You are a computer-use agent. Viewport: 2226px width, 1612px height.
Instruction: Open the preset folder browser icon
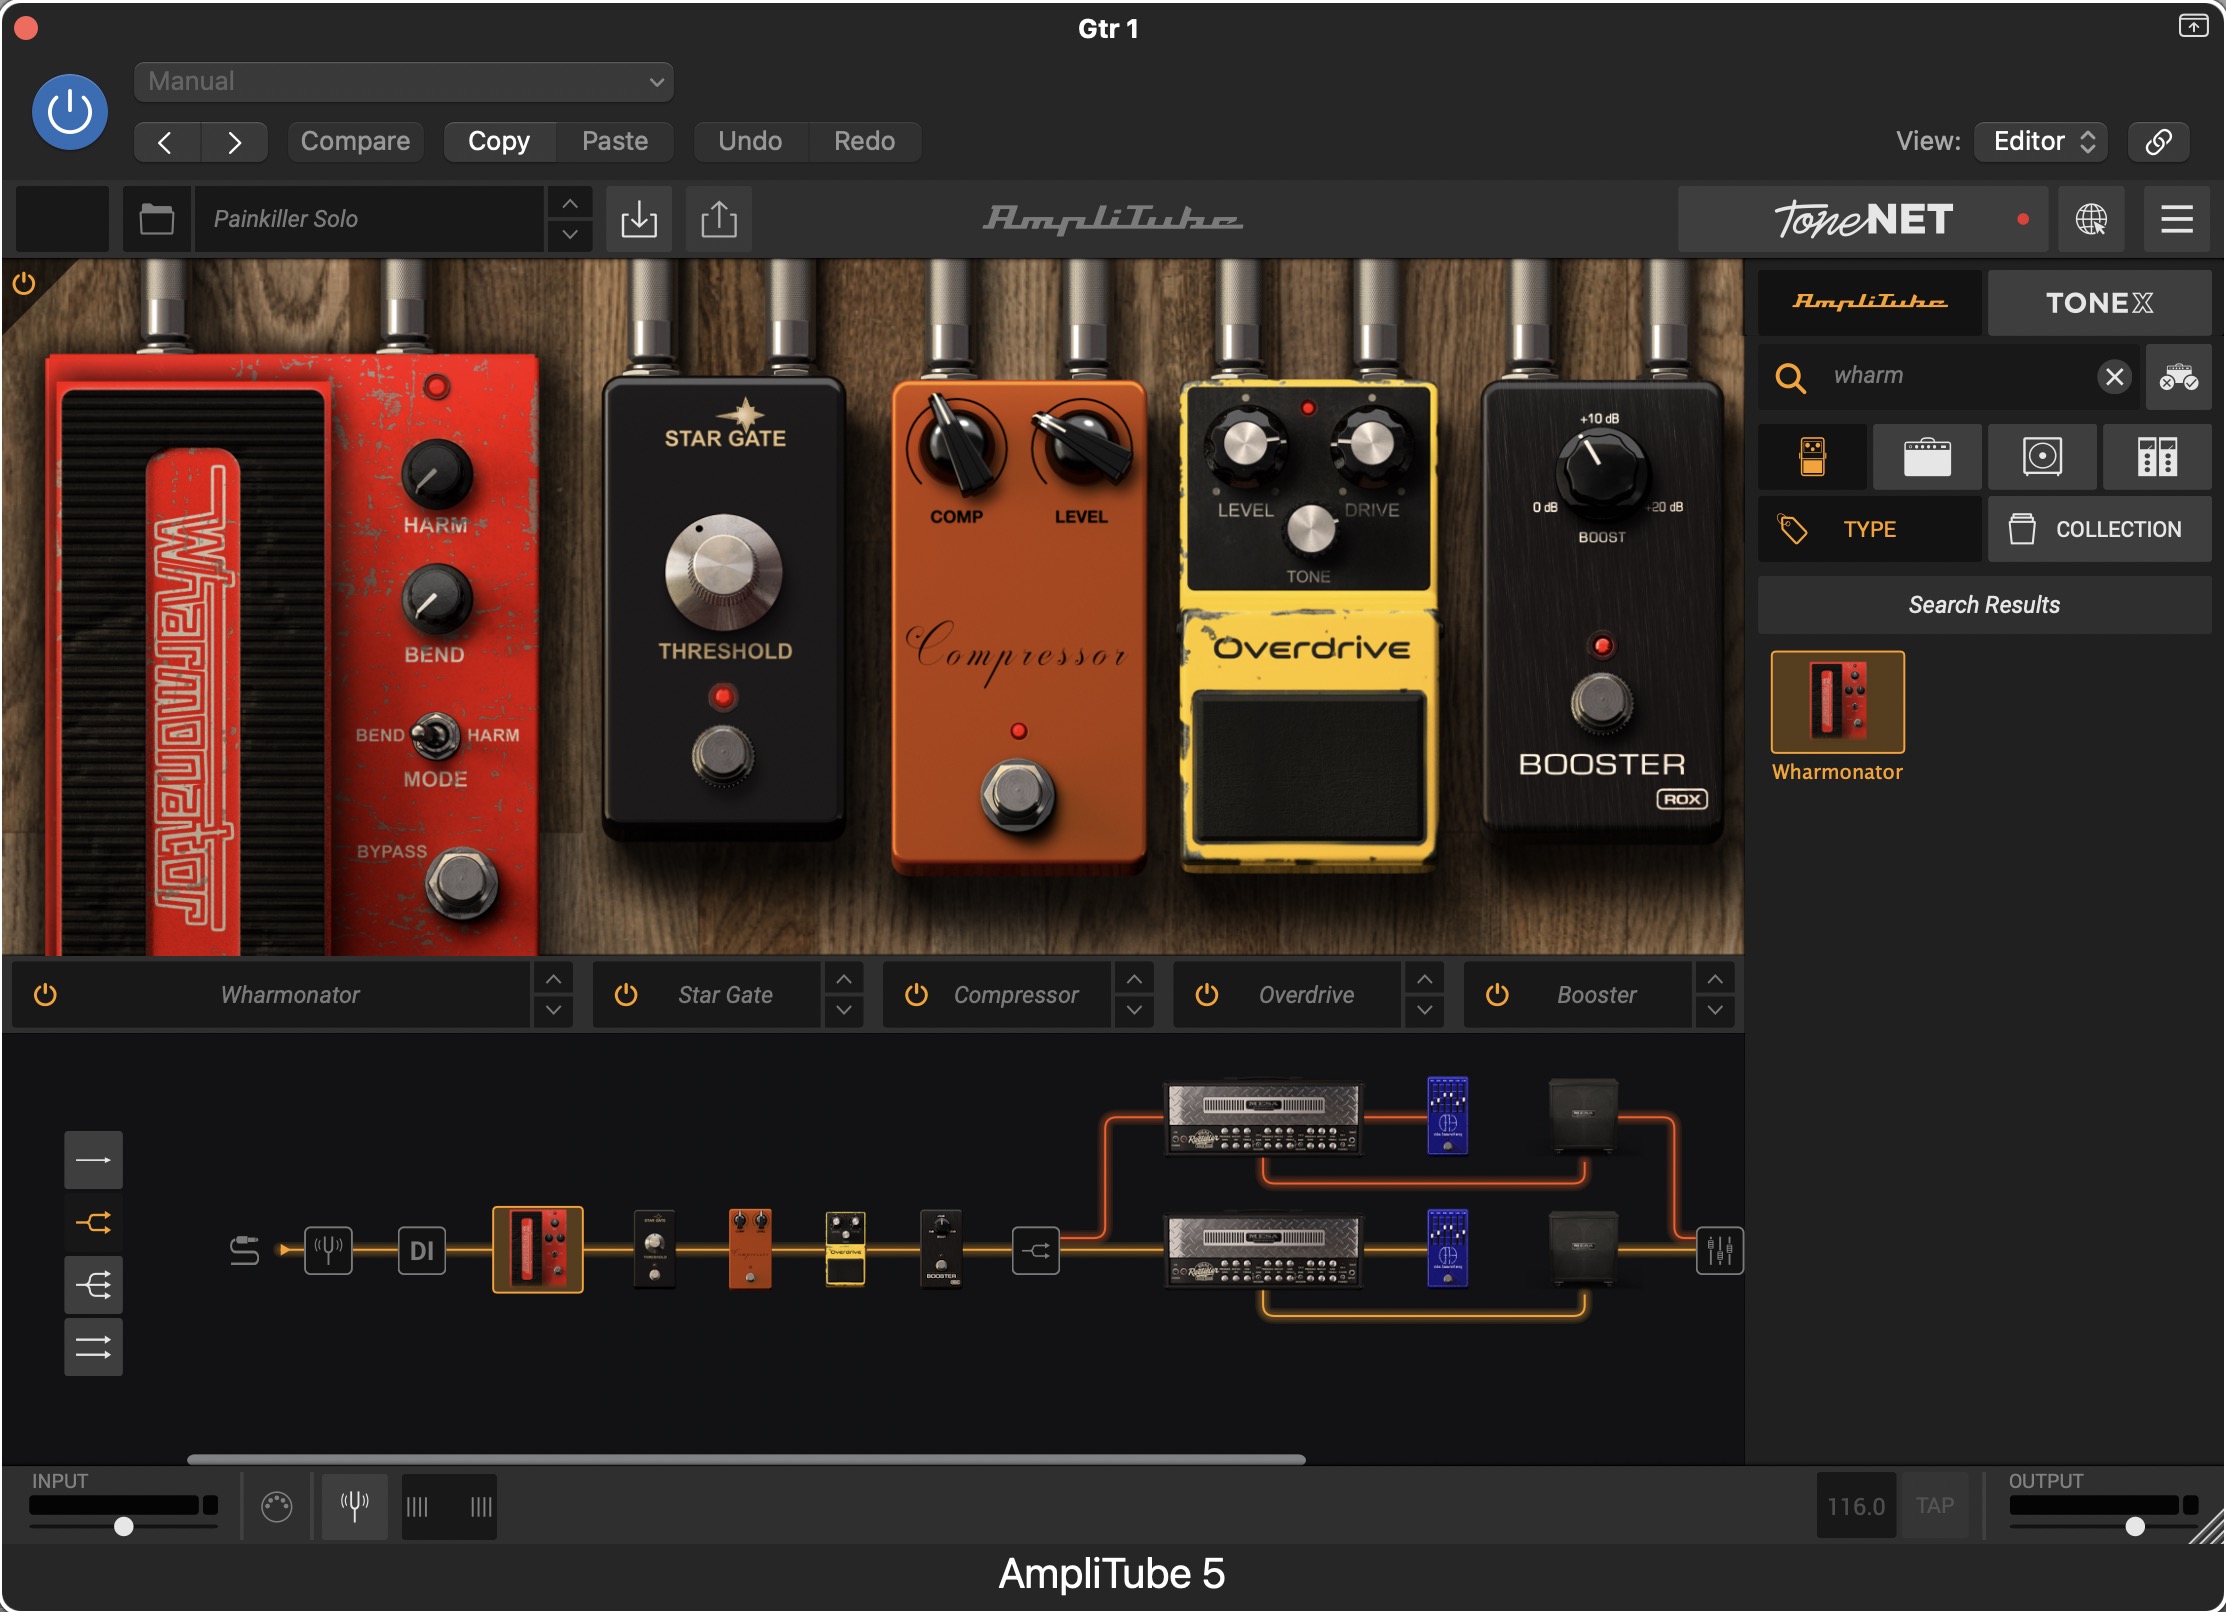[156, 219]
